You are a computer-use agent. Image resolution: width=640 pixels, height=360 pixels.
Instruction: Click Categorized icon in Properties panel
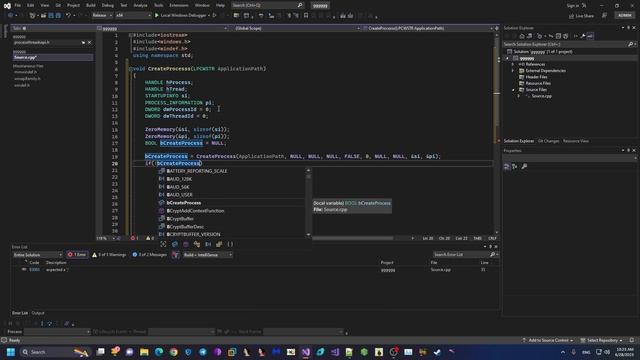coord(507,166)
